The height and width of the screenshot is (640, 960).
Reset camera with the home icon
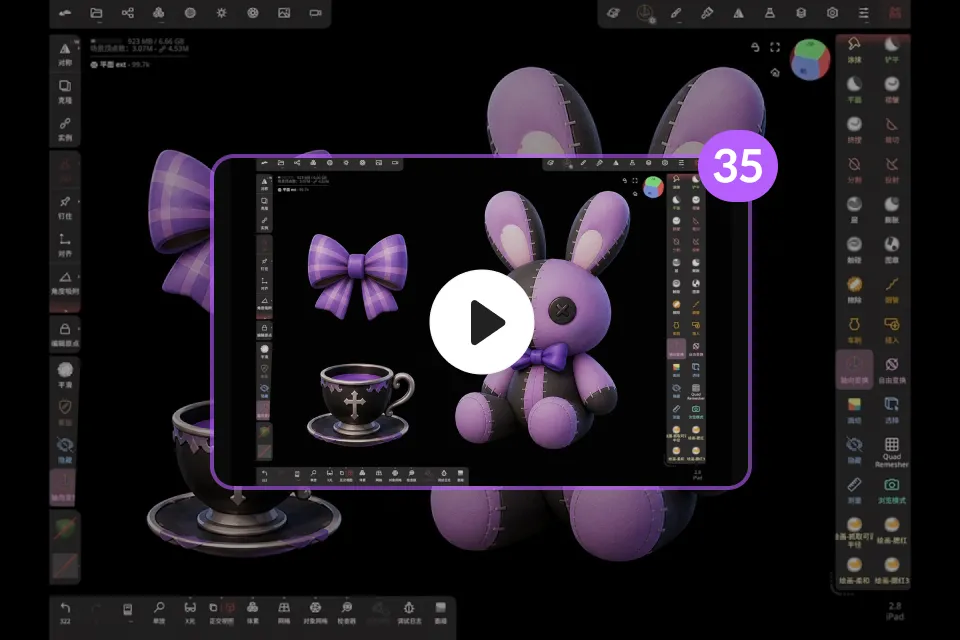775,73
